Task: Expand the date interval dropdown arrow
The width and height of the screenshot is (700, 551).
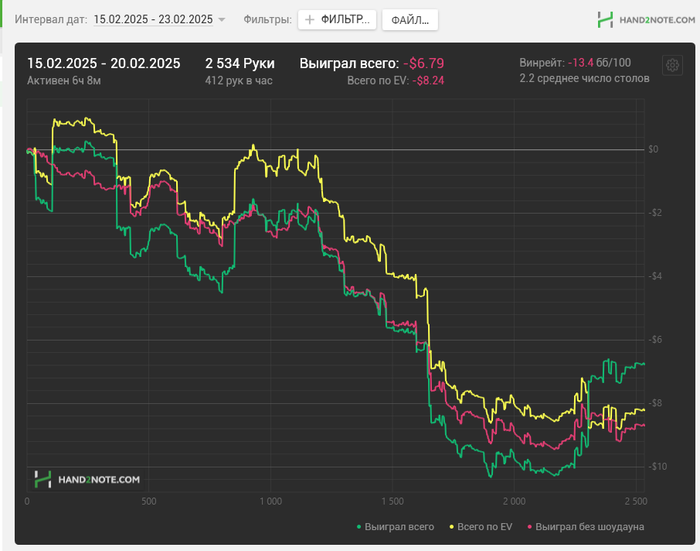Action: point(221,20)
